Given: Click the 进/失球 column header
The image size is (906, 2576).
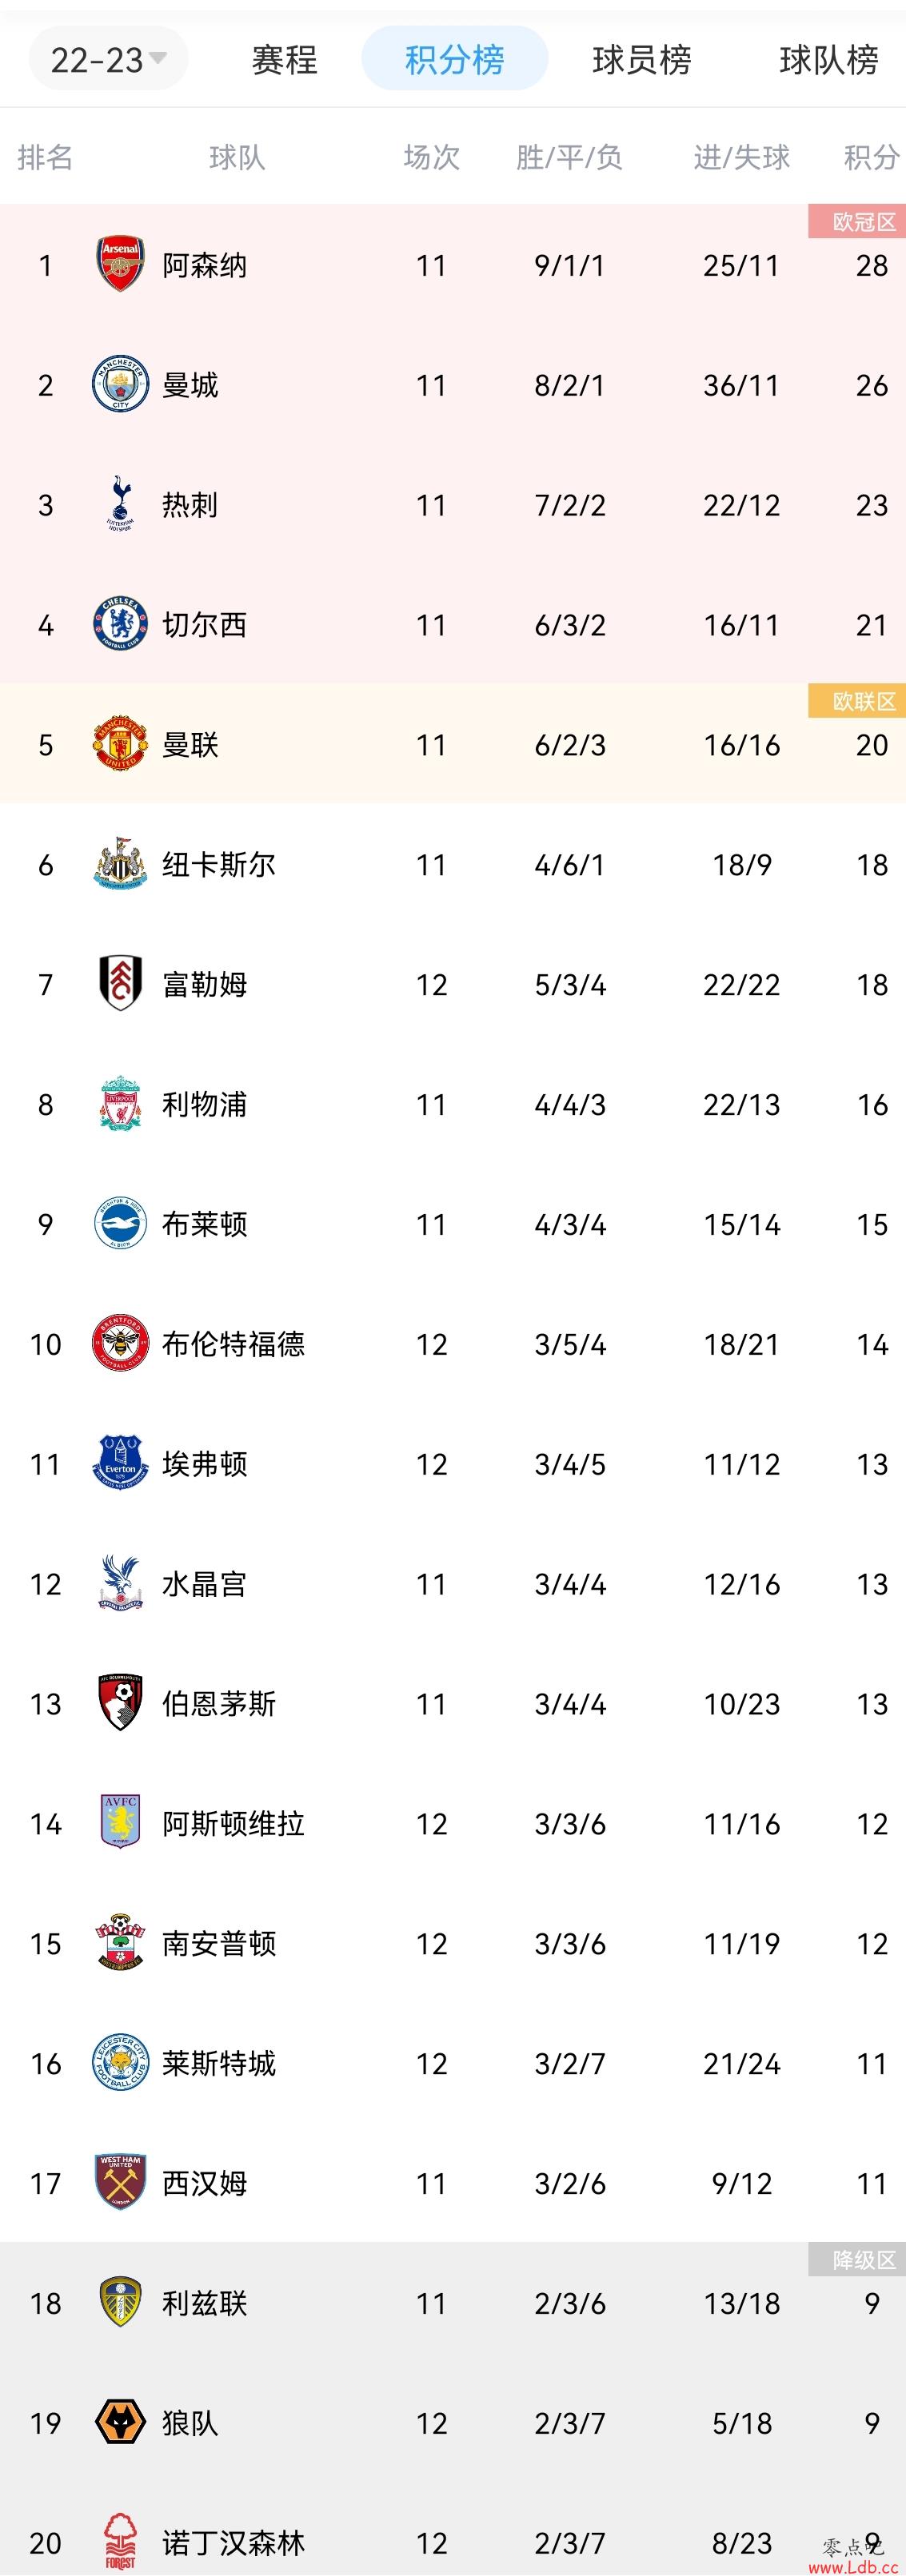Looking at the screenshot, I should pyautogui.click(x=741, y=157).
